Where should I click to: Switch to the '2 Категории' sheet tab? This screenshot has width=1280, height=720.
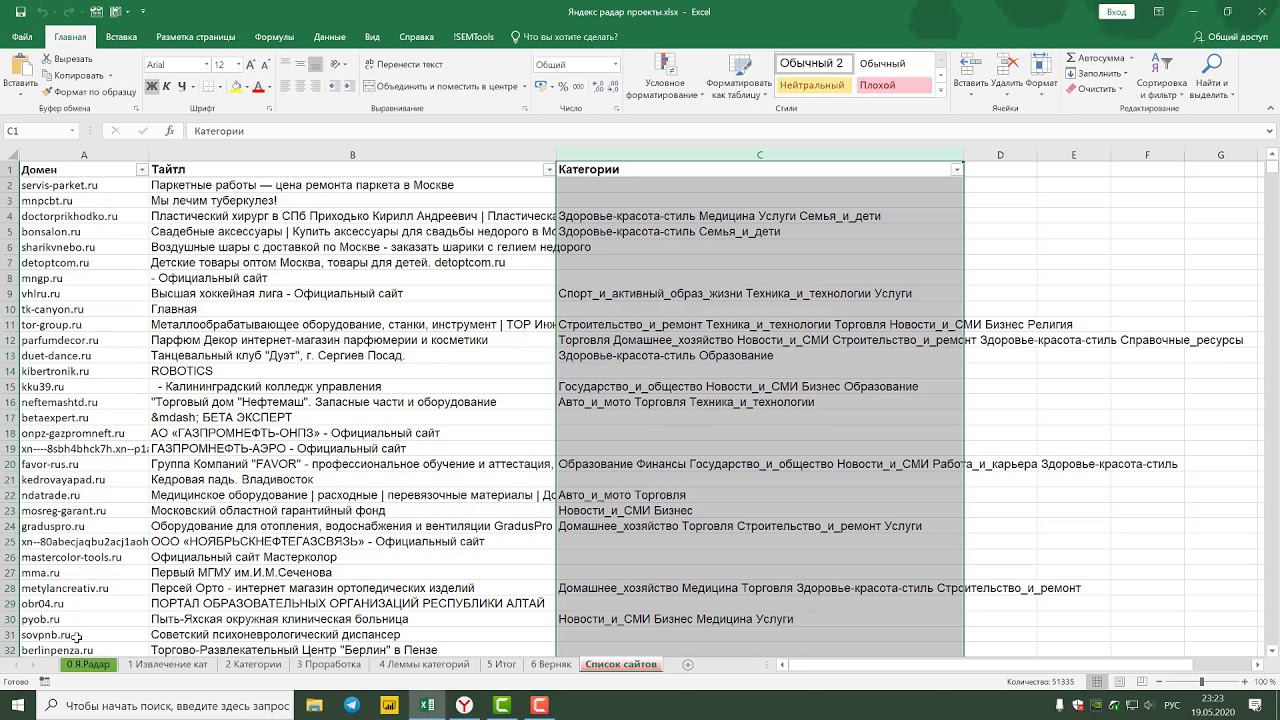tap(253, 664)
